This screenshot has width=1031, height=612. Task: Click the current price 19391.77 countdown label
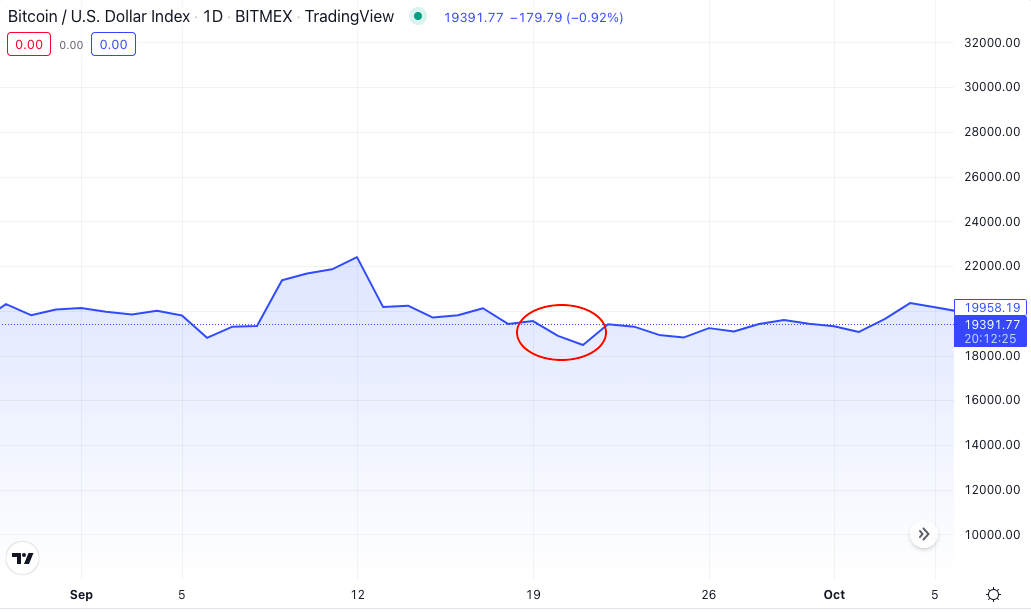click(990, 331)
